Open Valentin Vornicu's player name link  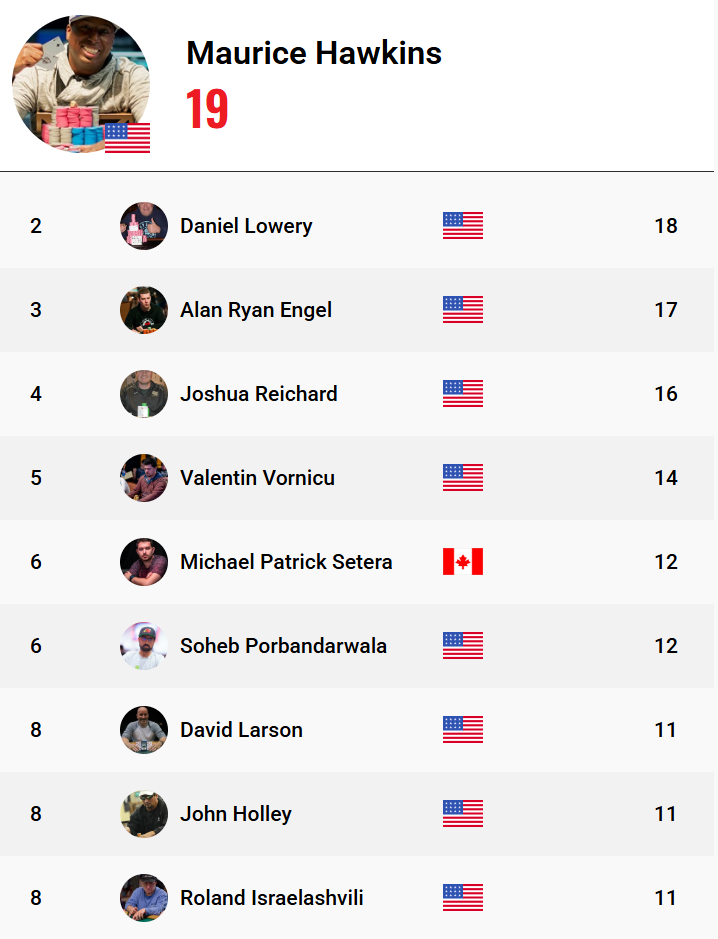pos(257,478)
